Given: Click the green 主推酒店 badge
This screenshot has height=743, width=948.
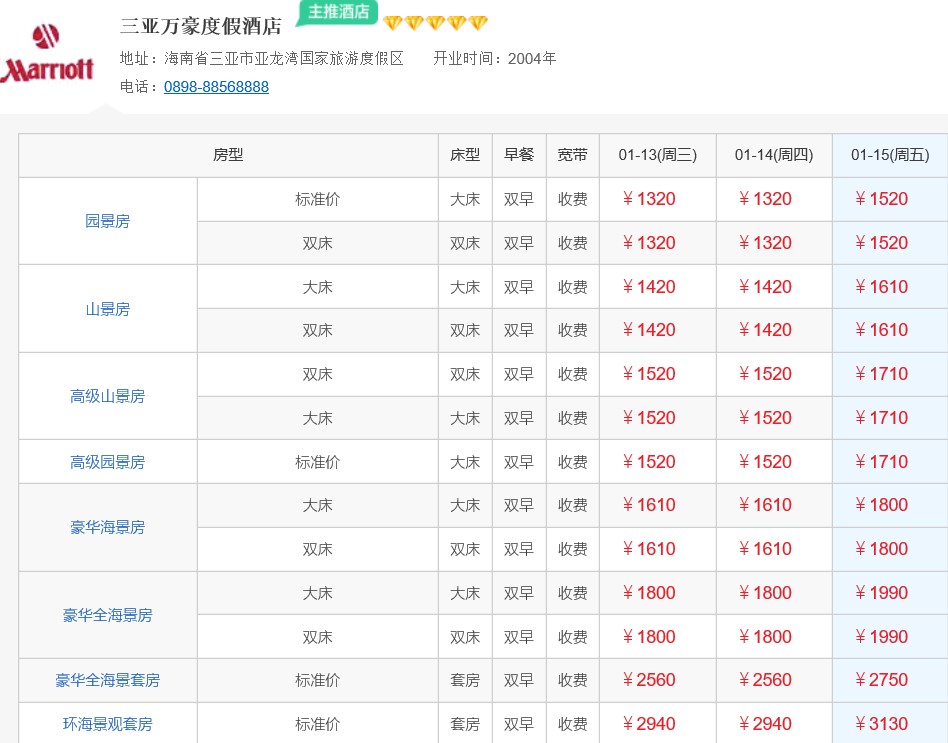Looking at the screenshot, I should [338, 12].
